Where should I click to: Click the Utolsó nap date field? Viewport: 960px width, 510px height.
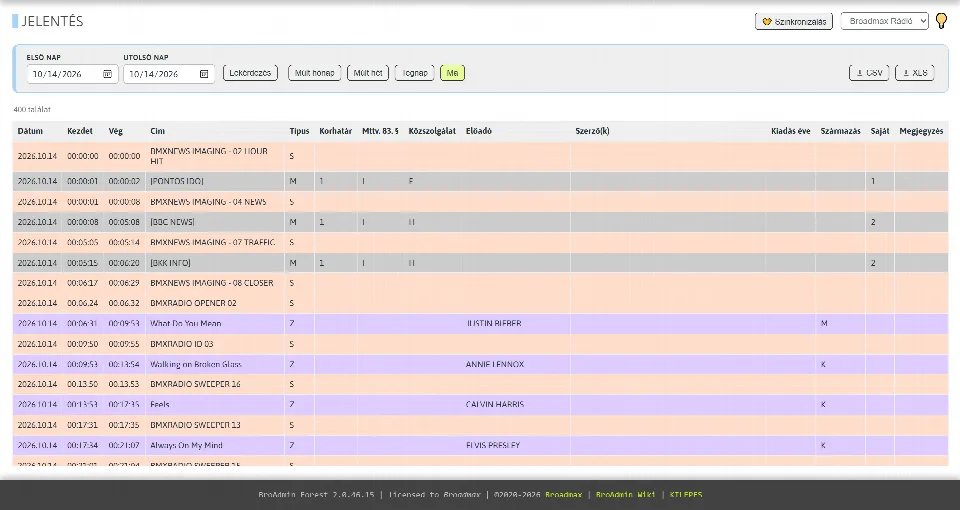coord(169,74)
